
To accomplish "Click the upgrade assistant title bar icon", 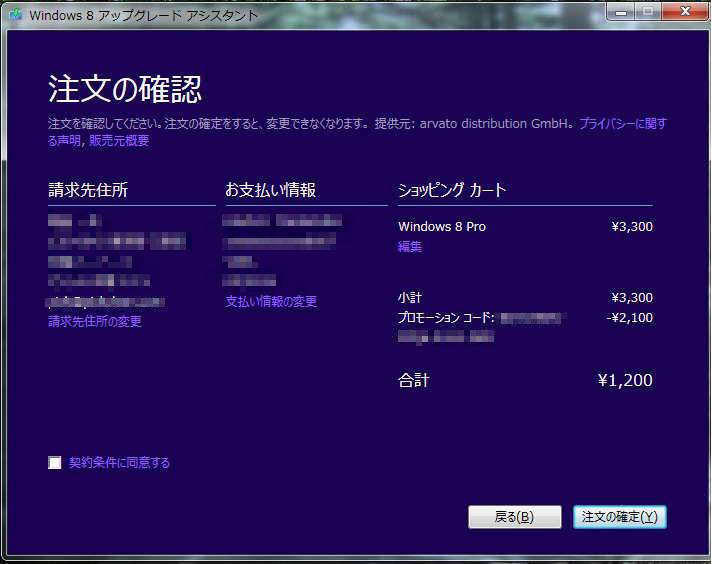I will point(16,15).
